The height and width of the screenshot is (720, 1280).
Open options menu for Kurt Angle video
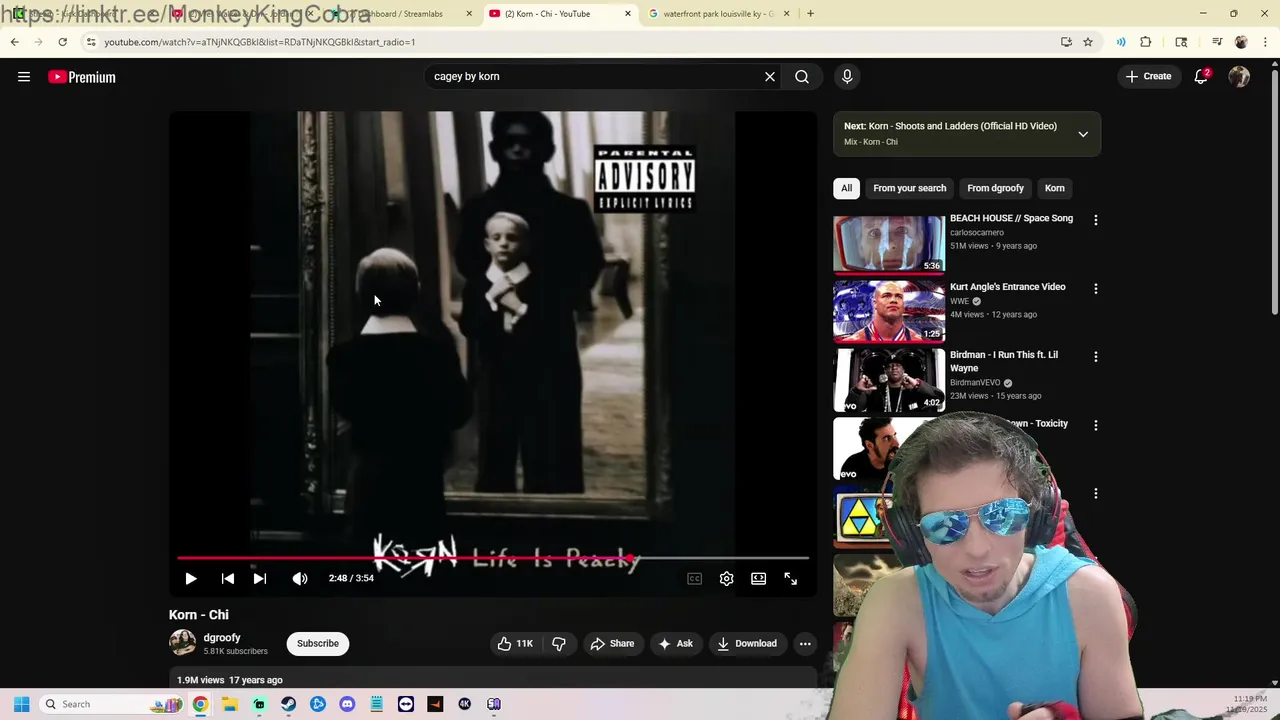click(1095, 288)
